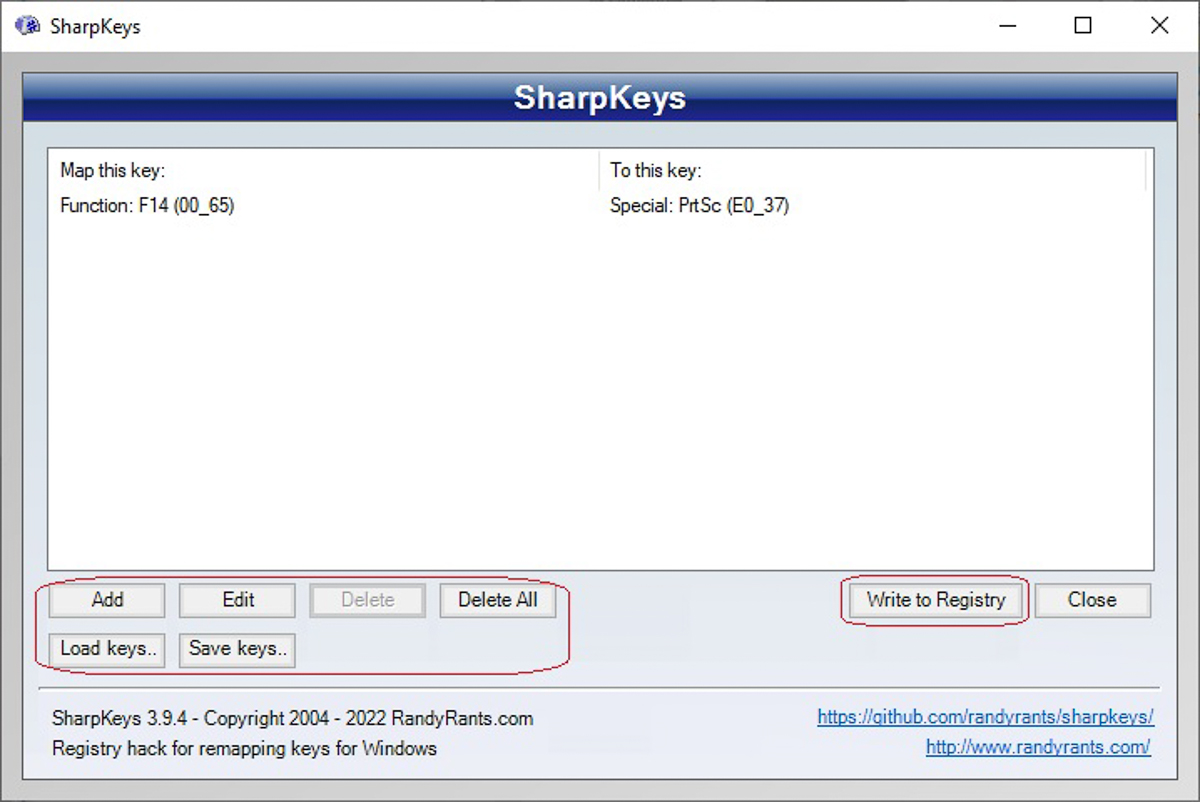Open the github.com/randyrants/sharpkeys link
Viewport: 1200px width, 802px height.
click(x=985, y=717)
